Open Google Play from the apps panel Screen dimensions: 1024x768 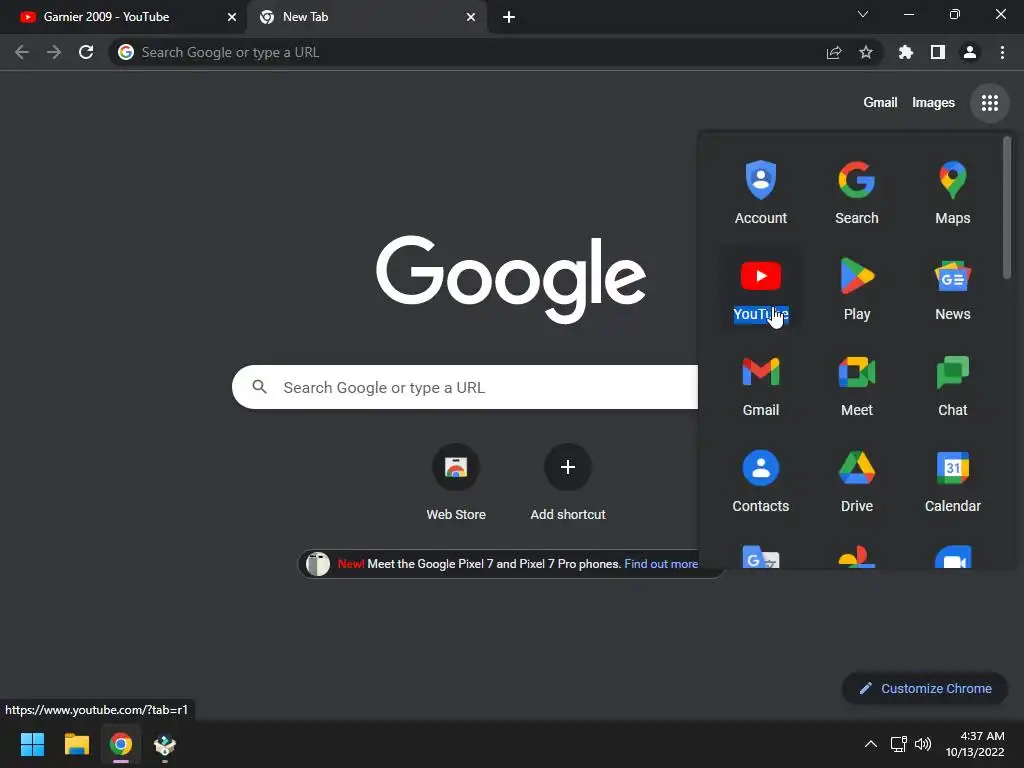[856, 288]
